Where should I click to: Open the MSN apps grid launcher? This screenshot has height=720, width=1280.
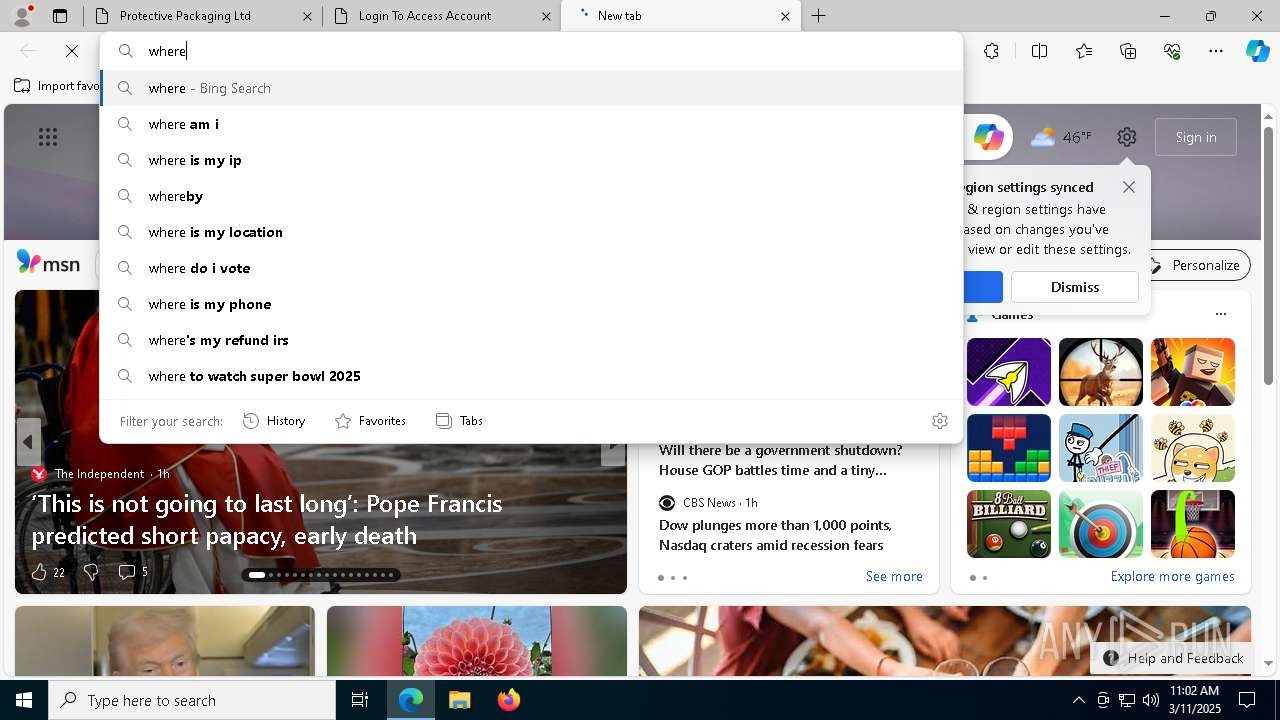[48, 137]
